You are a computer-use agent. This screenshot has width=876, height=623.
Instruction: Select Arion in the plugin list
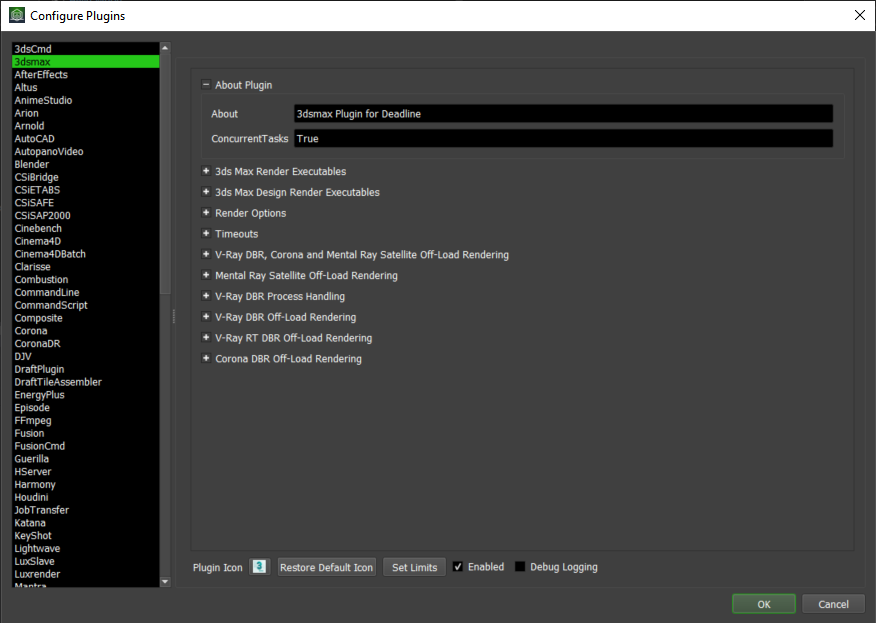(85, 113)
